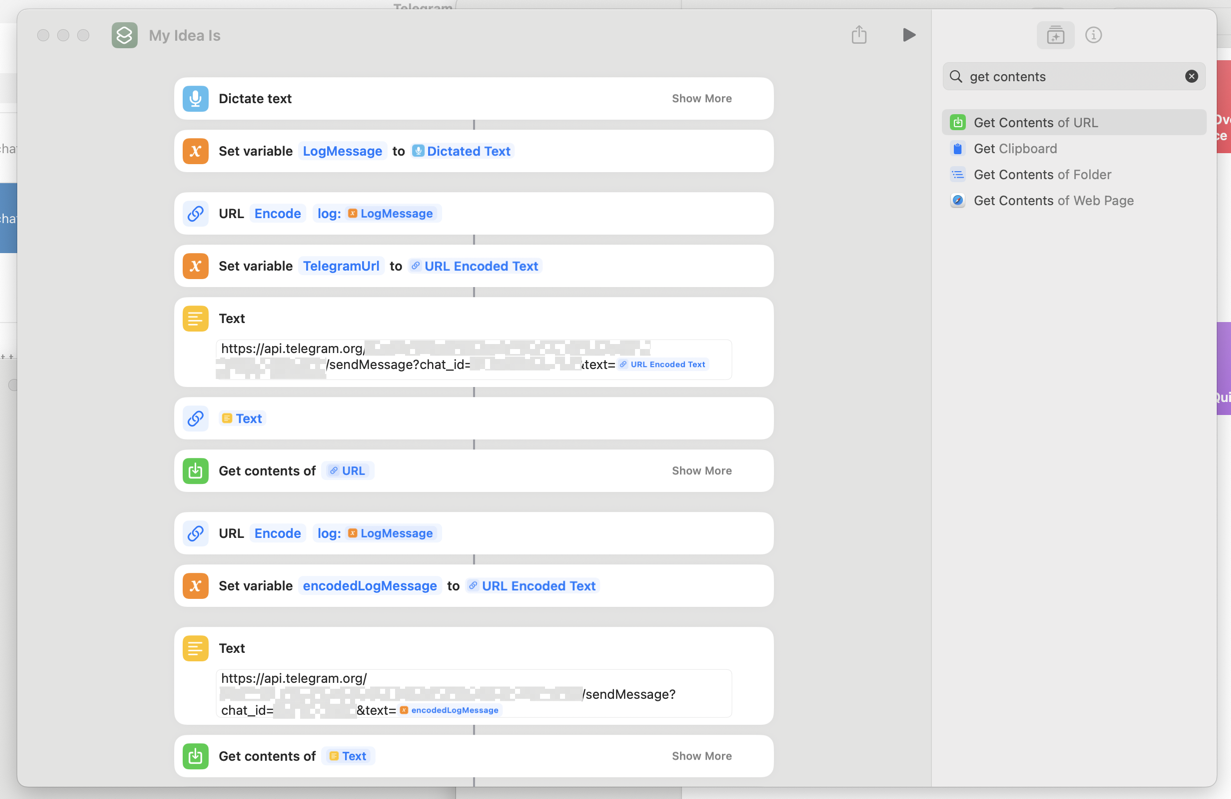Image resolution: width=1231 pixels, height=799 pixels.
Task: Click the Dictate Text microphone icon
Action: [195, 98]
